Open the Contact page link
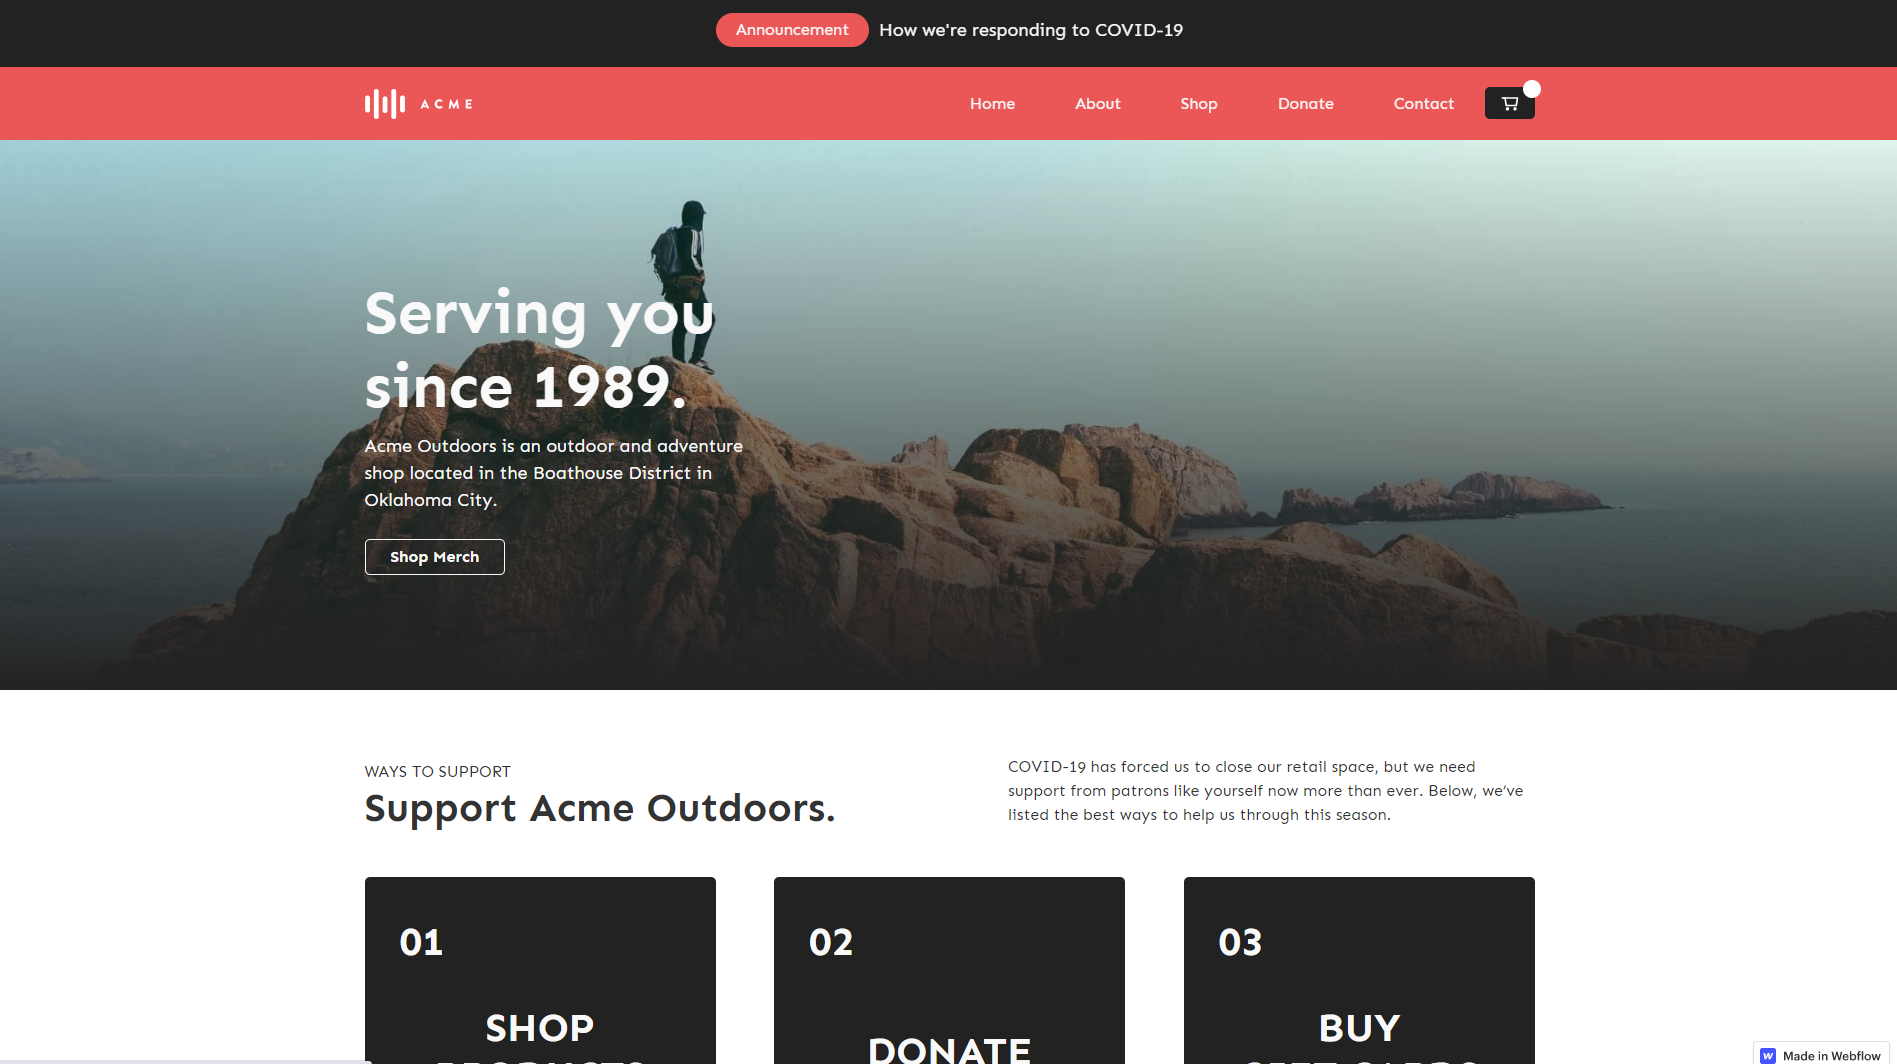The width and height of the screenshot is (1897, 1064). (x=1423, y=103)
